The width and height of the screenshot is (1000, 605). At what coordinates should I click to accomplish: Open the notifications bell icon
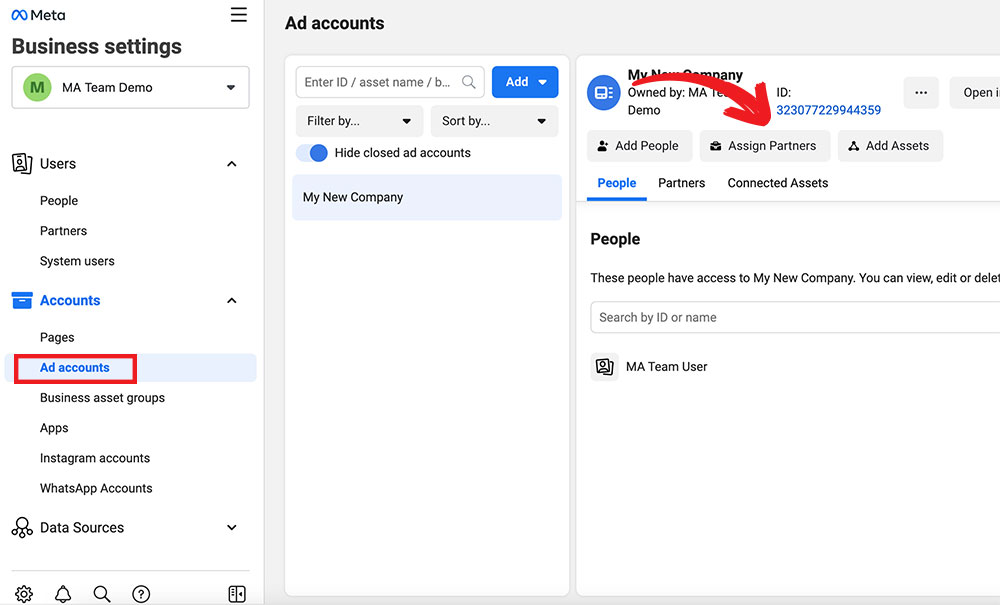63,594
